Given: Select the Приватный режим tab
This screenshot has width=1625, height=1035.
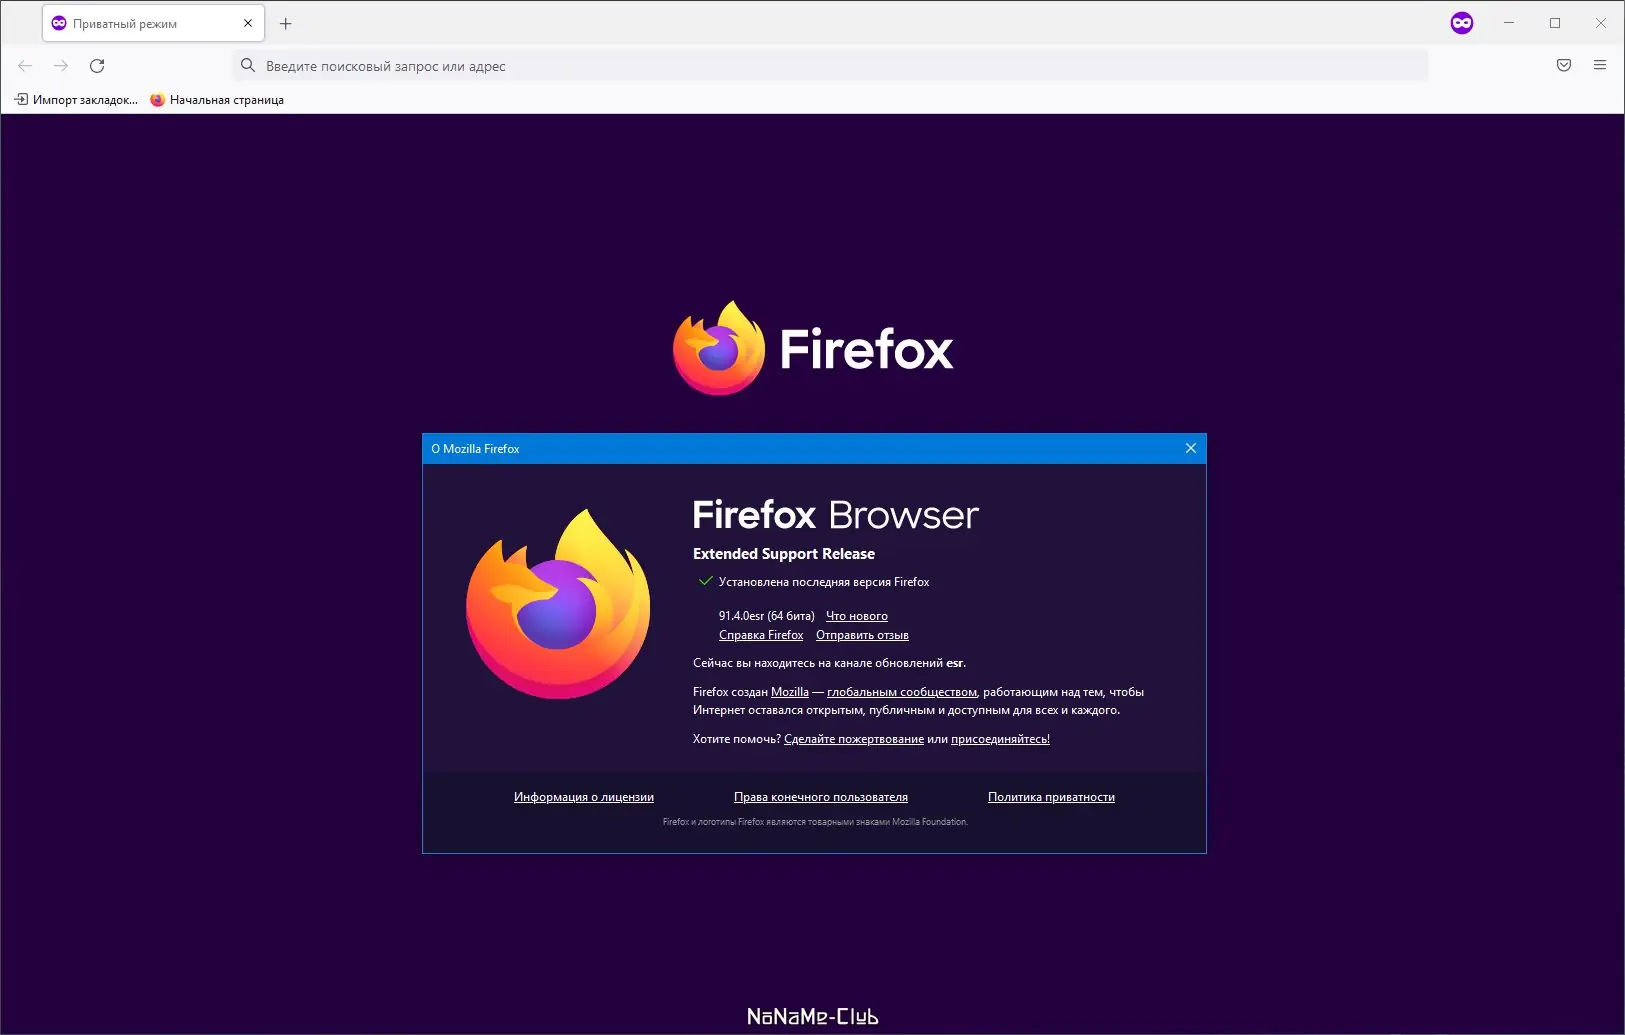Looking at the screenshot, I should click(153, 23).
